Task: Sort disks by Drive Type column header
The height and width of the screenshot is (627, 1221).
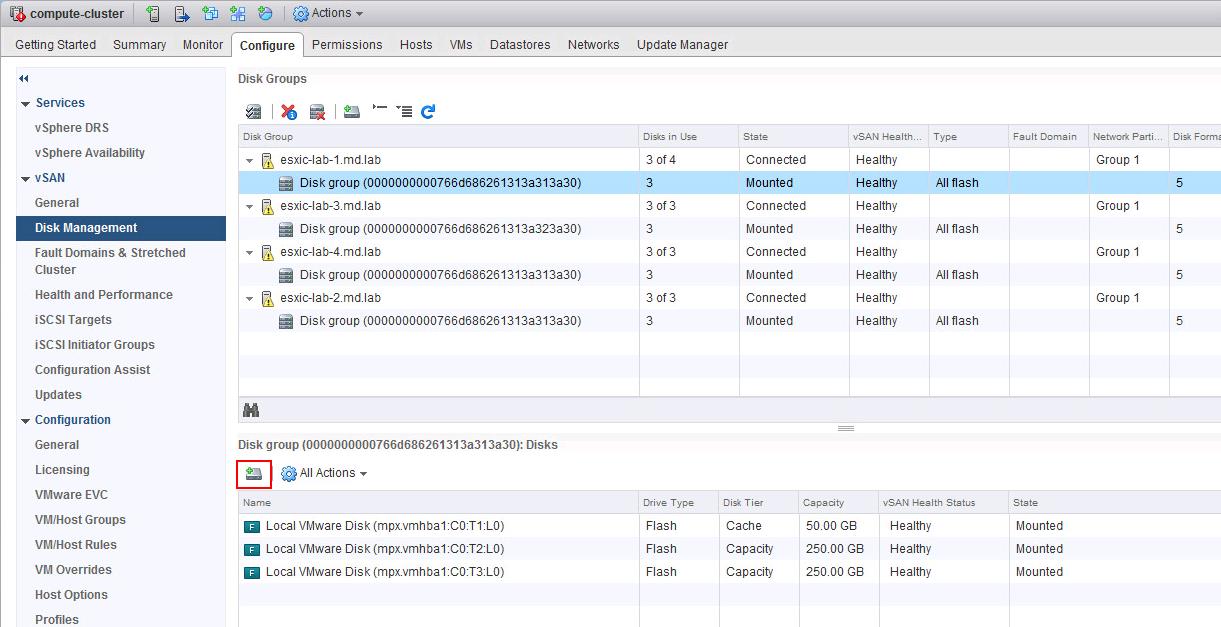Action: (x=679, y=503)
